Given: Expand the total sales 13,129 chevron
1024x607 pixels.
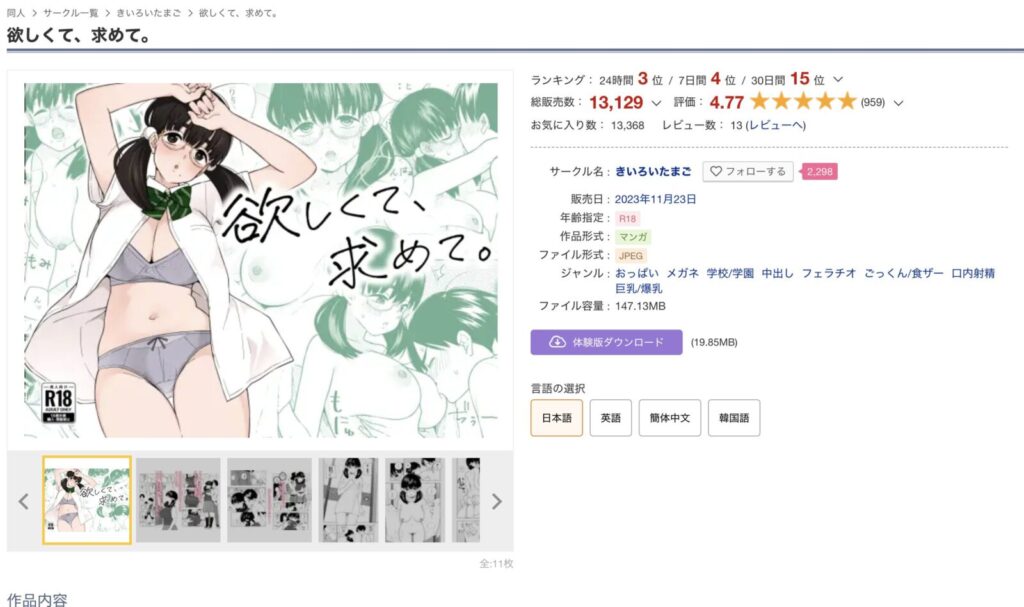Looking at the screenshot, I should coord(656,103).
